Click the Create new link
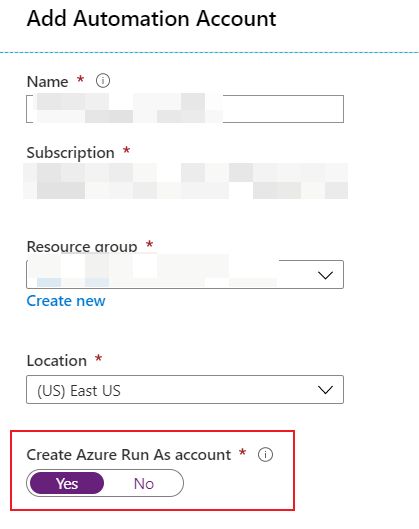419x529 pixels. pos(66,301)
